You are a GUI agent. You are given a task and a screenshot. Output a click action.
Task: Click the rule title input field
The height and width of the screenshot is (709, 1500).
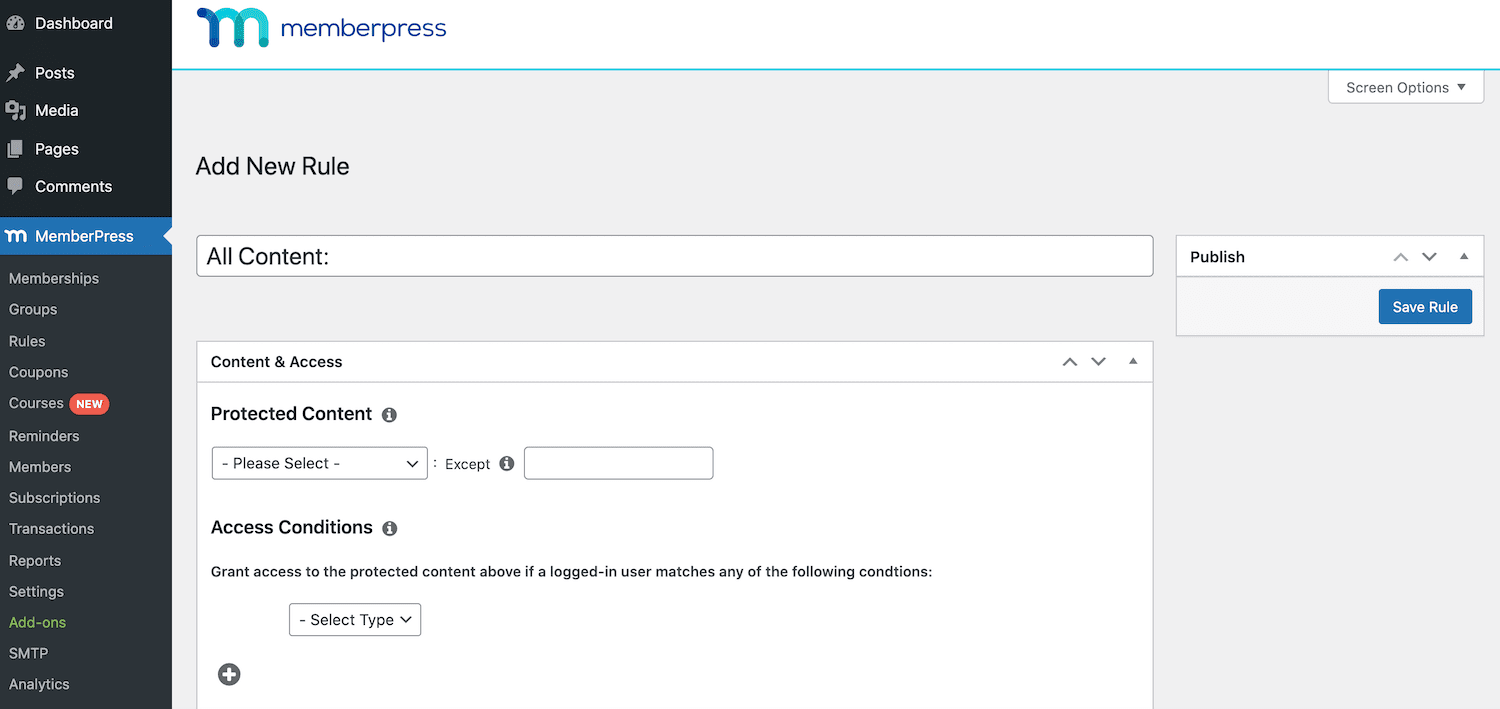coord(674,257)
